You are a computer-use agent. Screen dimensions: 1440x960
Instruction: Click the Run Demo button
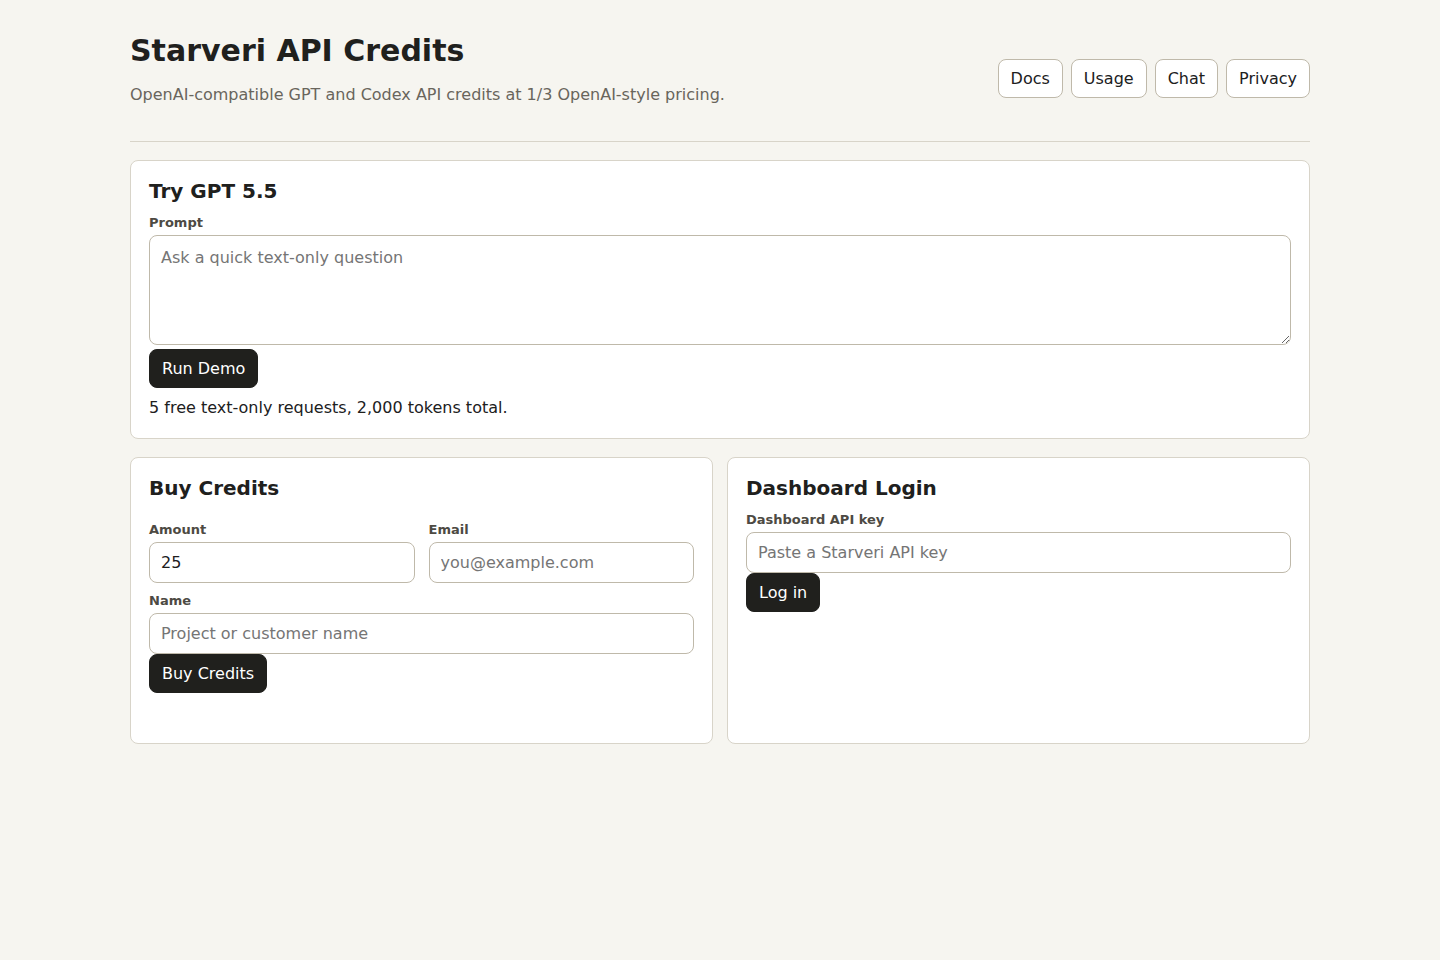click(x=203, y=368)
